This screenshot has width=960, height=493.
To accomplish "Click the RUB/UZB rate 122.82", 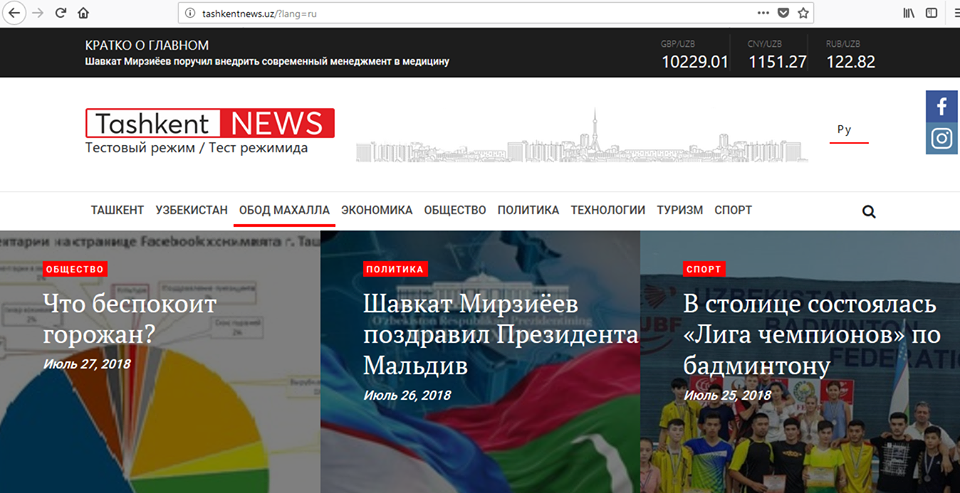I will (x=851, y=62).
